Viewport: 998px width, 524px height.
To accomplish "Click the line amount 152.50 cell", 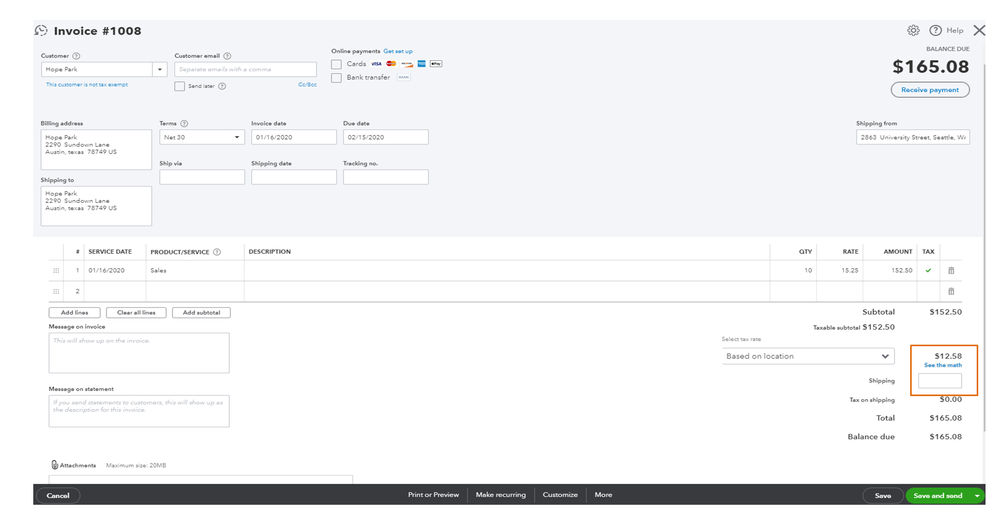I will point(890,271).
